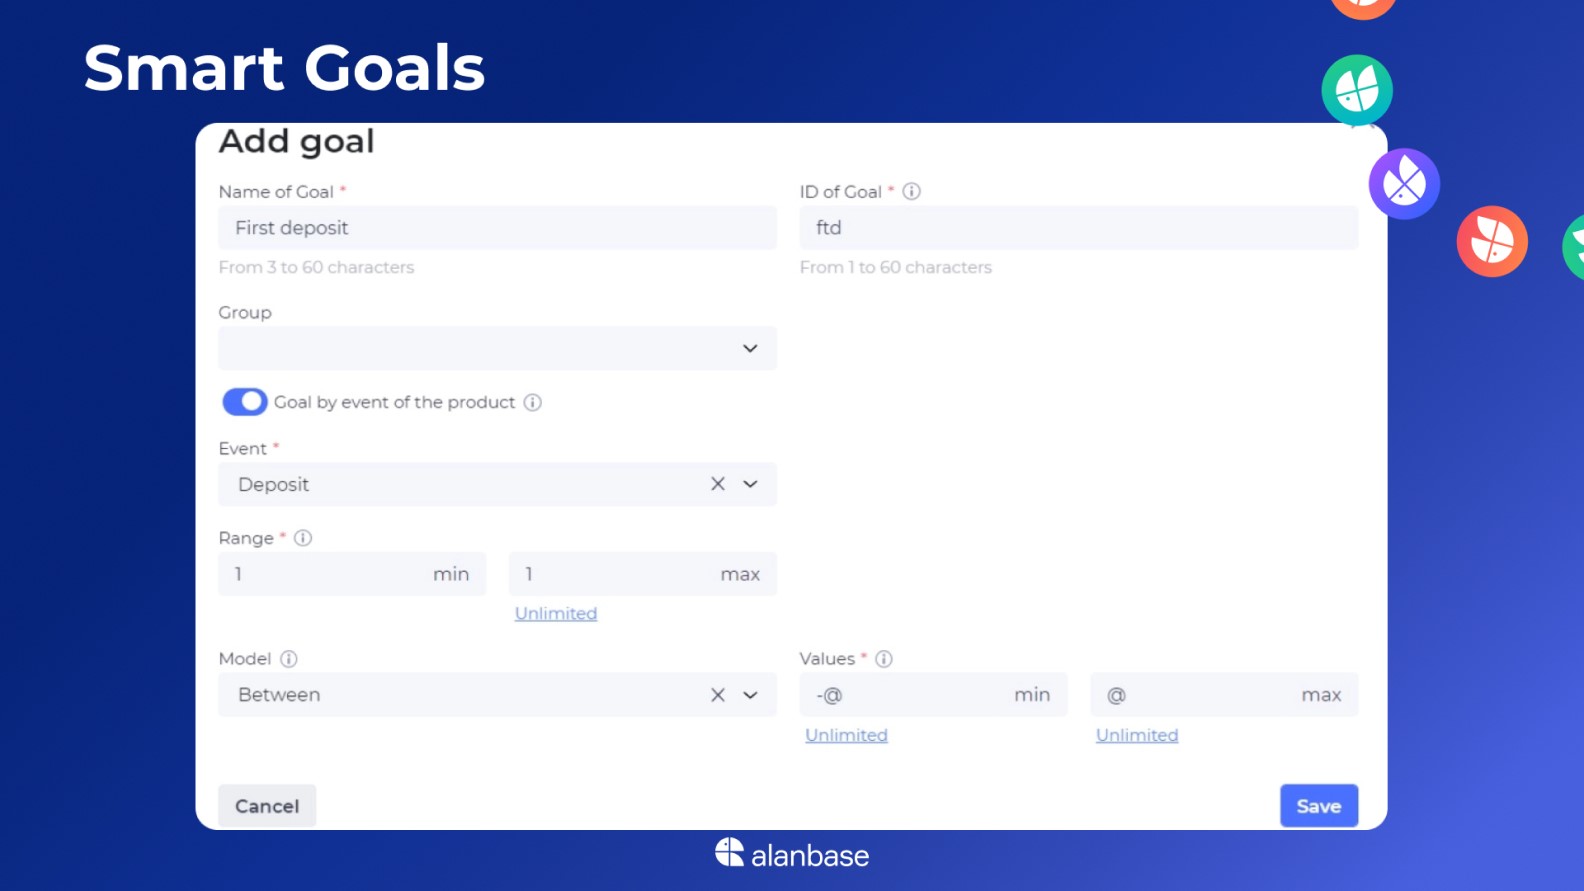
Task: Click the Model info icon
Action: point(289,659)
